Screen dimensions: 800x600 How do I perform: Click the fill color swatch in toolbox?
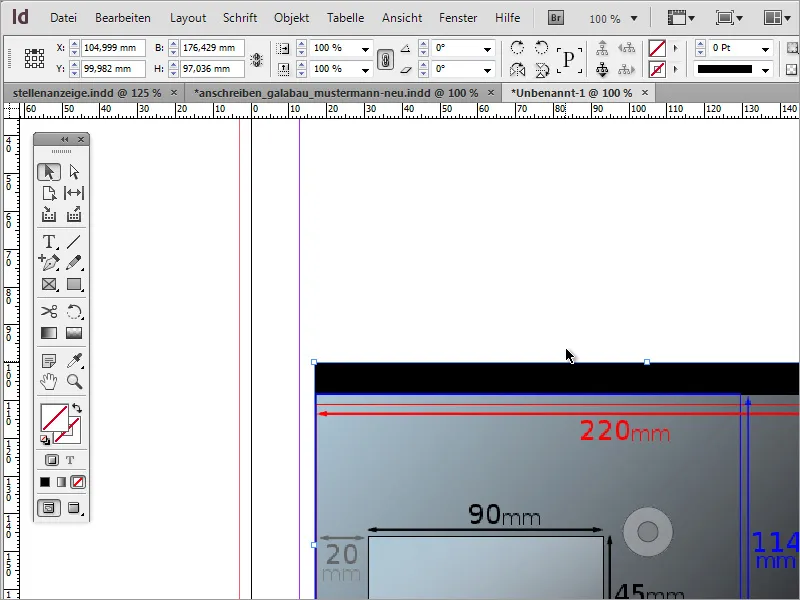point(55,418)
